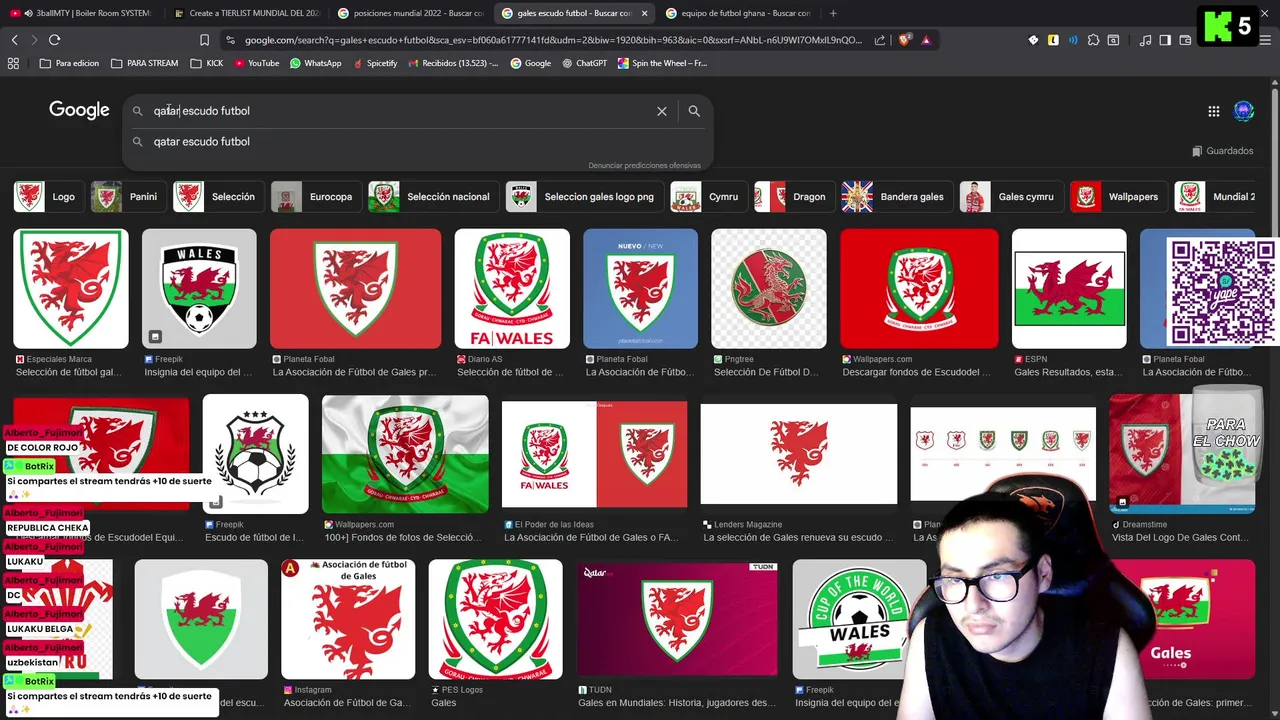Viewport: 1280px width, 720px height.
Task: Open the bookmarks-bar apps grid icon
Action: [x=13, y=63]
